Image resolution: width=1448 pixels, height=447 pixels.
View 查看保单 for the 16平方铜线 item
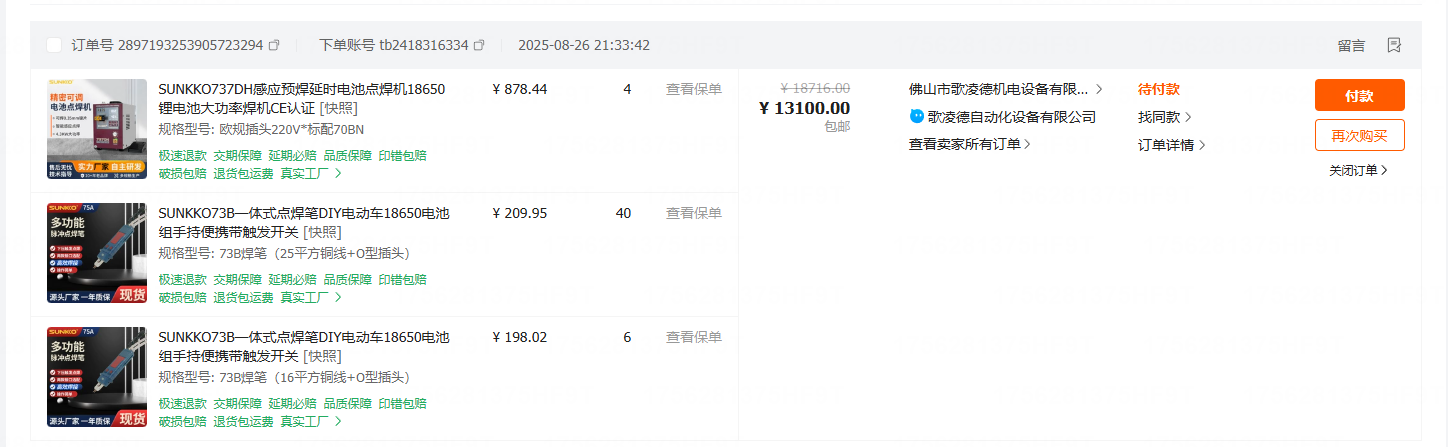(x=694, y=337)
